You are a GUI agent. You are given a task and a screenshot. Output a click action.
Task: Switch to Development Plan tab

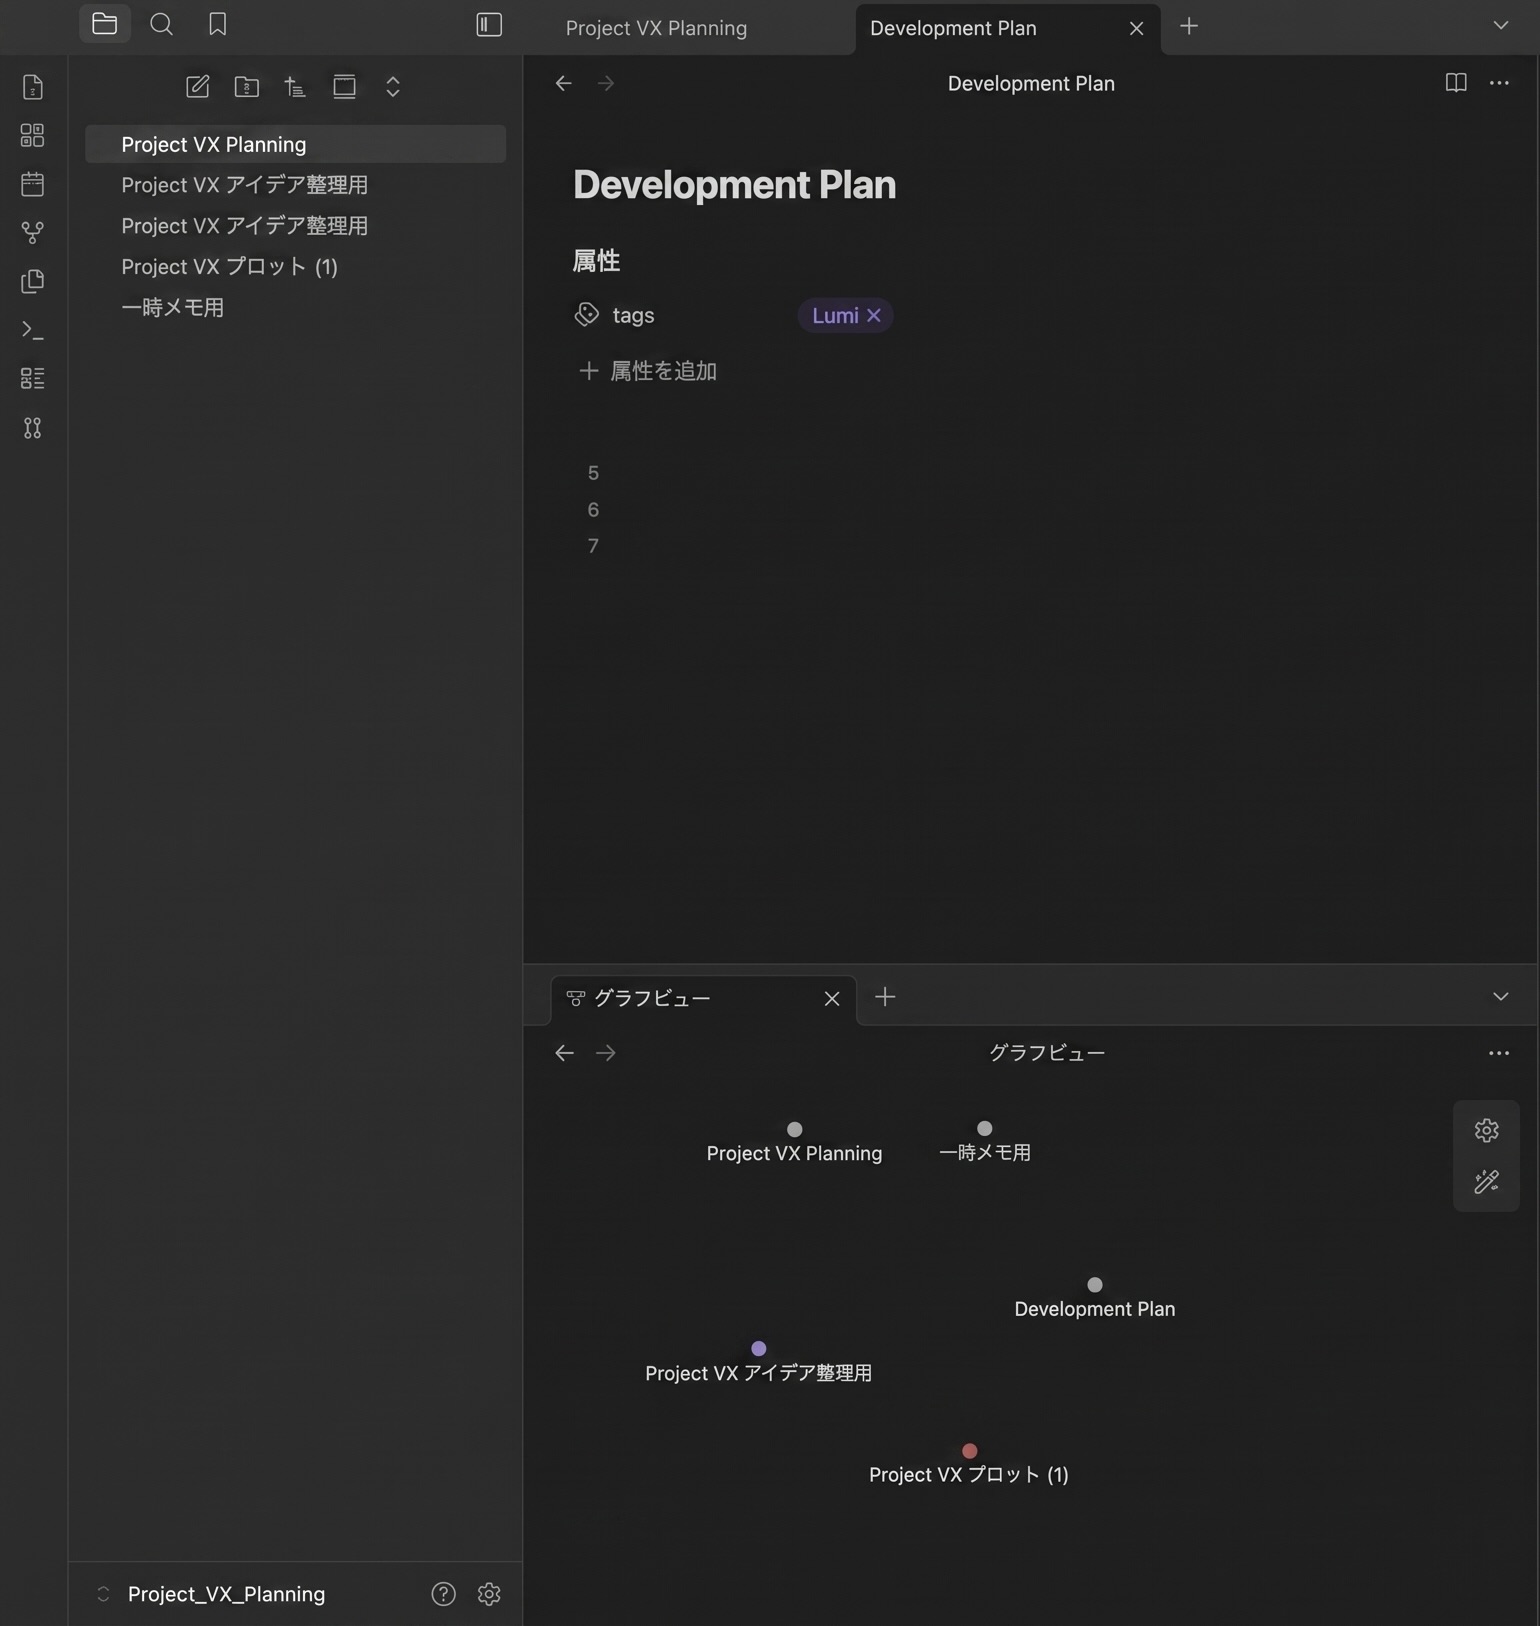click(x=953, y=28)
